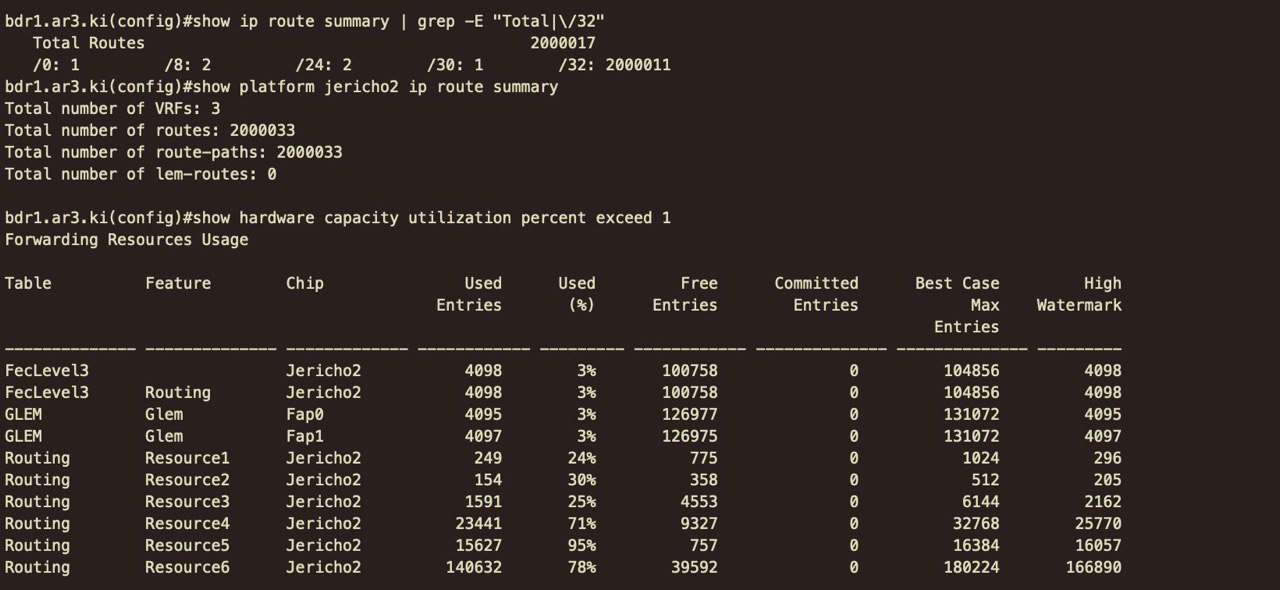Viewport: 1280px width, 590px height.
Task: Click the '/8: 2' prefix count
Action: (188, 65)
